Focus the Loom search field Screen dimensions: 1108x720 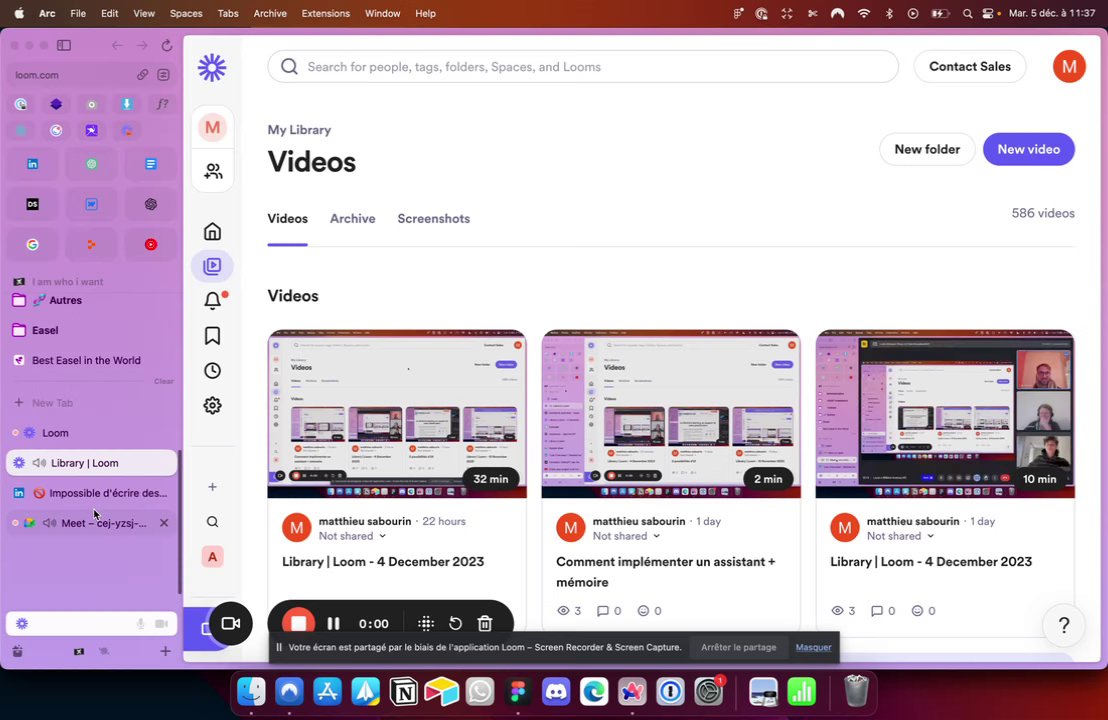point(583,66)
